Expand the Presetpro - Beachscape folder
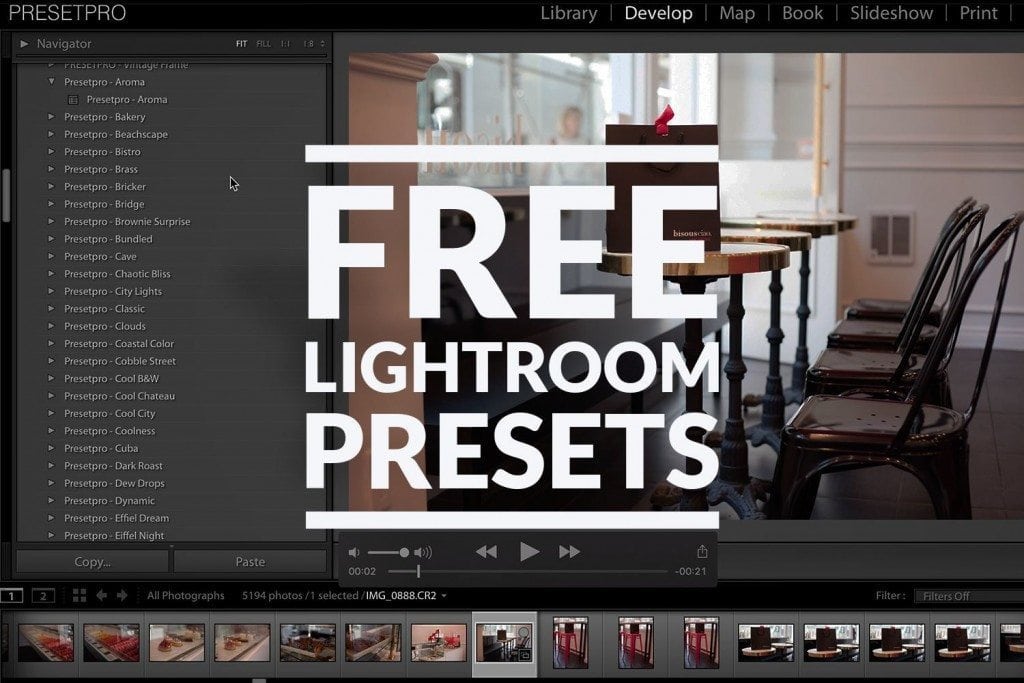 [51, 134]
